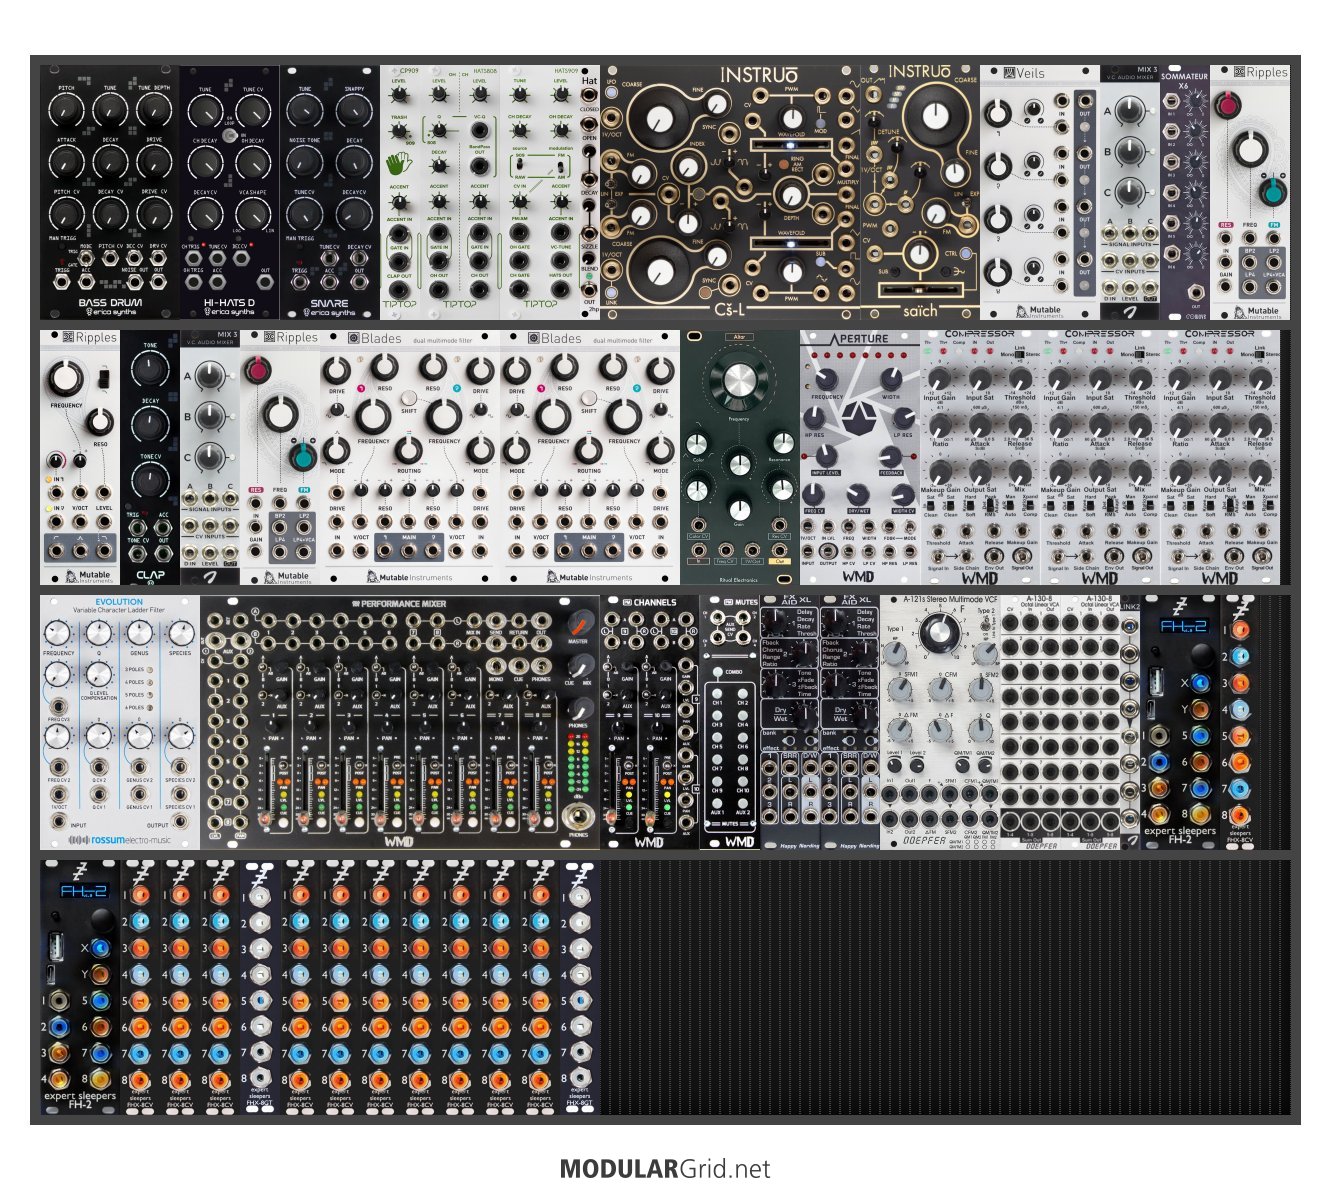Open the Doepfer A-121s Stereo Multimode VCF
Image resolution: width=1331 pixels, height=1190 pixels.
click(940, 723)
